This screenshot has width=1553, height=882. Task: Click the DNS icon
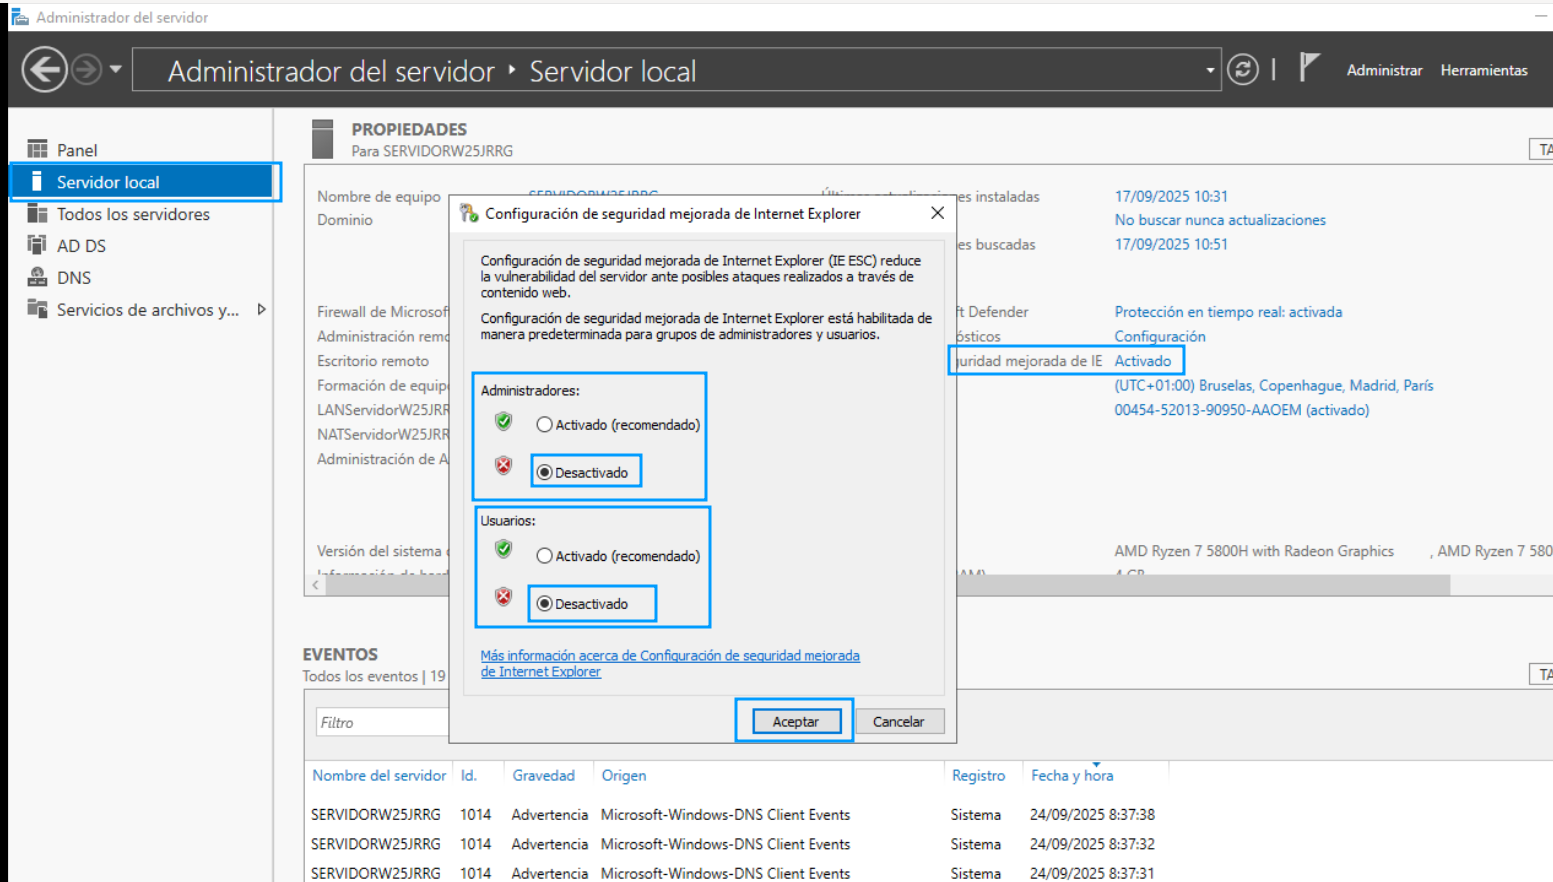37,277
